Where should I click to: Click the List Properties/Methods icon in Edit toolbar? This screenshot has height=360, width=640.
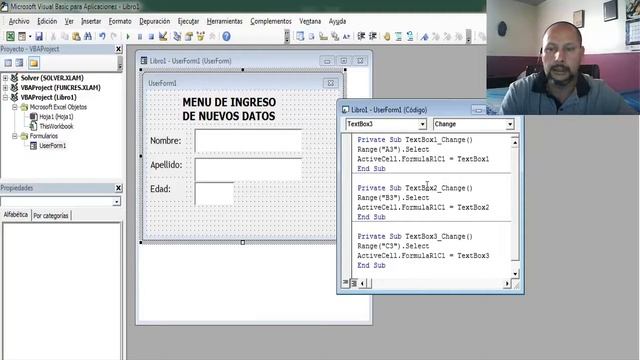point(300,36)
